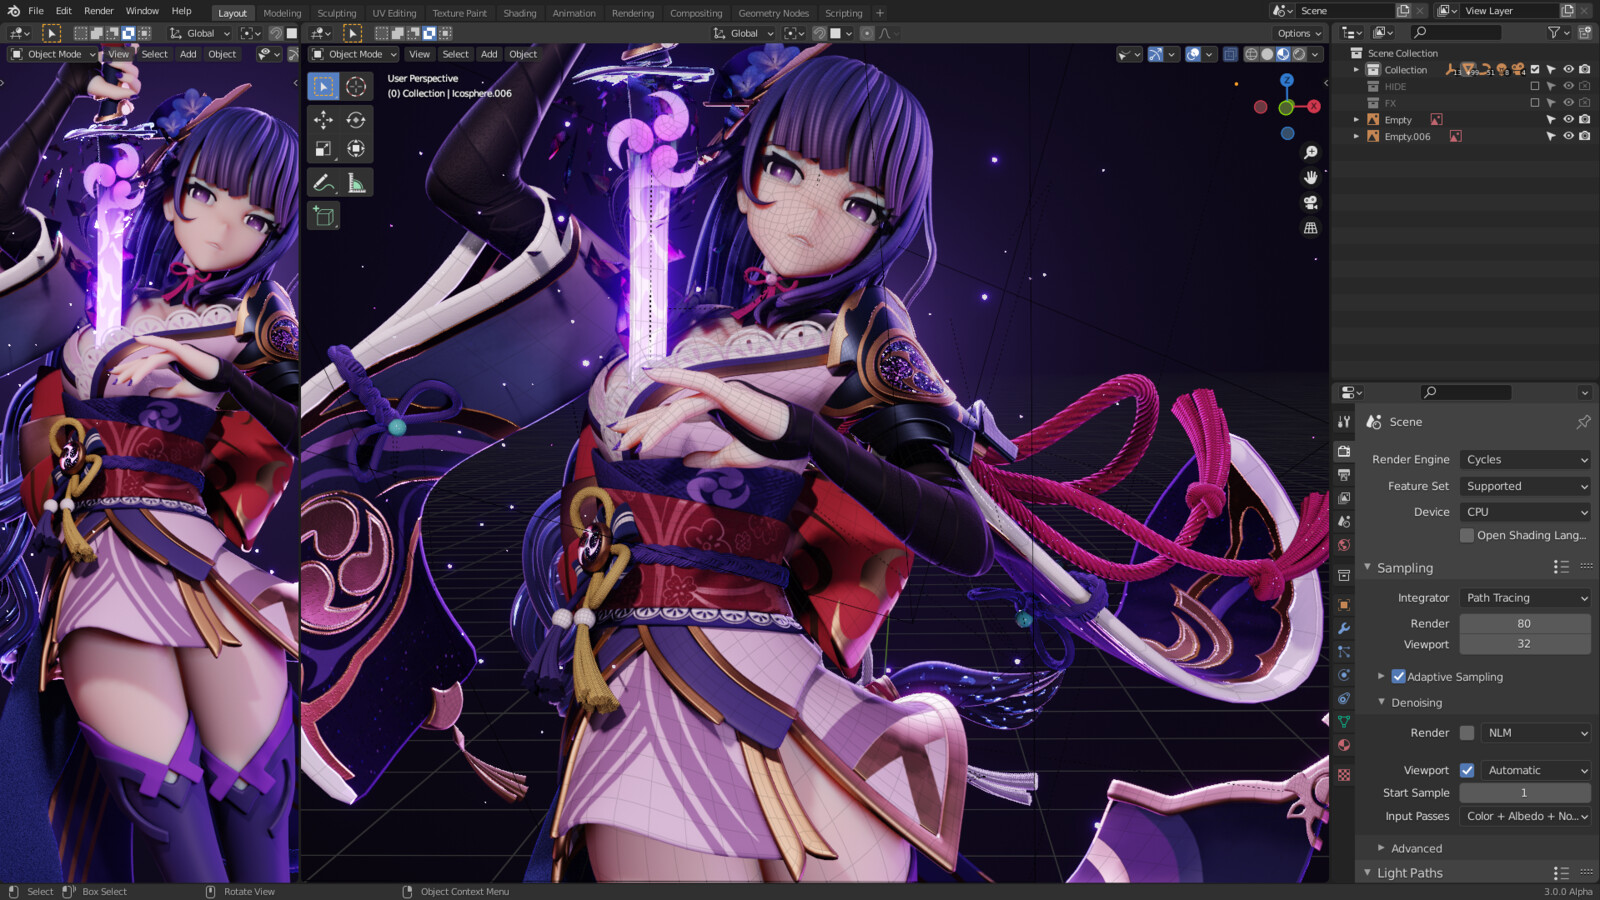Open the Object Constraints properties tab

pyautogui.click(x=1344, y=698)
